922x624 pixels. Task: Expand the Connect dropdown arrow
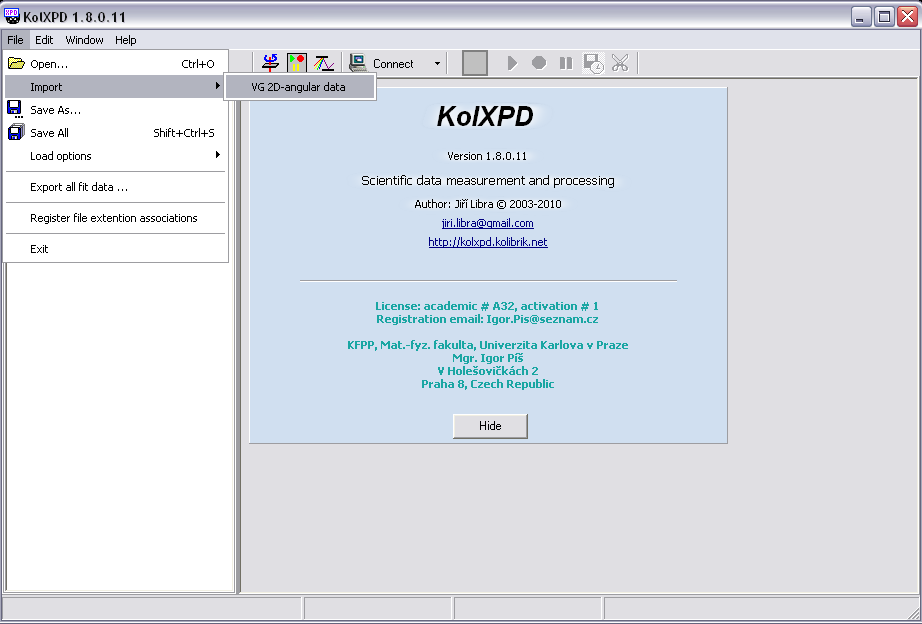tap(437, 64)
